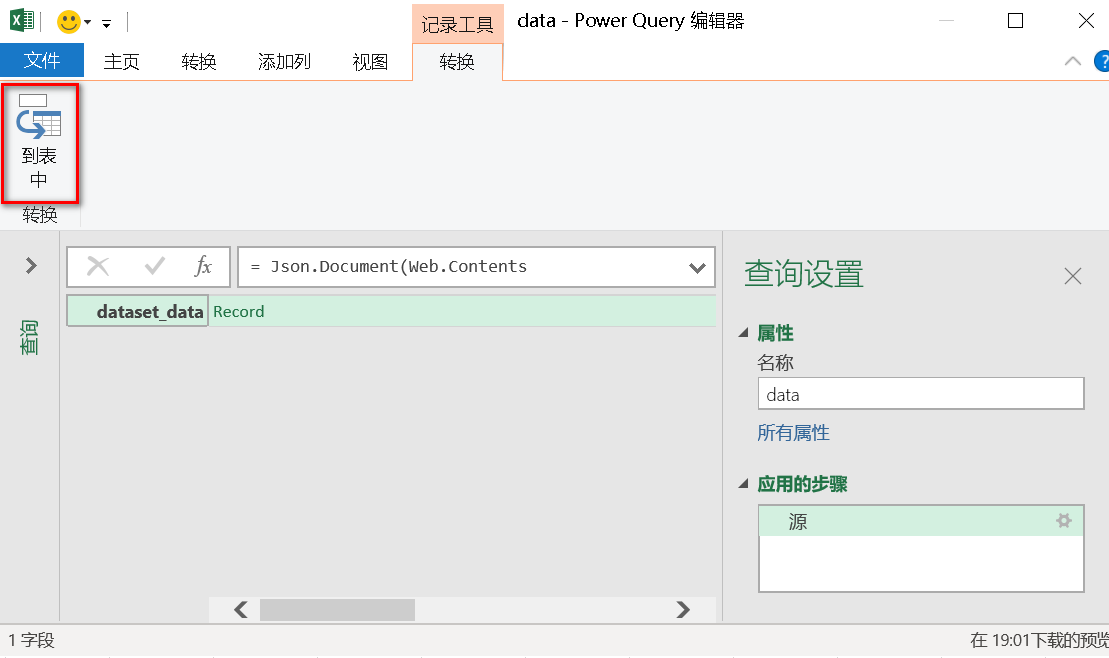
Task: Expand the formula bar dropdown chevron
Action: tap(697, 267)
